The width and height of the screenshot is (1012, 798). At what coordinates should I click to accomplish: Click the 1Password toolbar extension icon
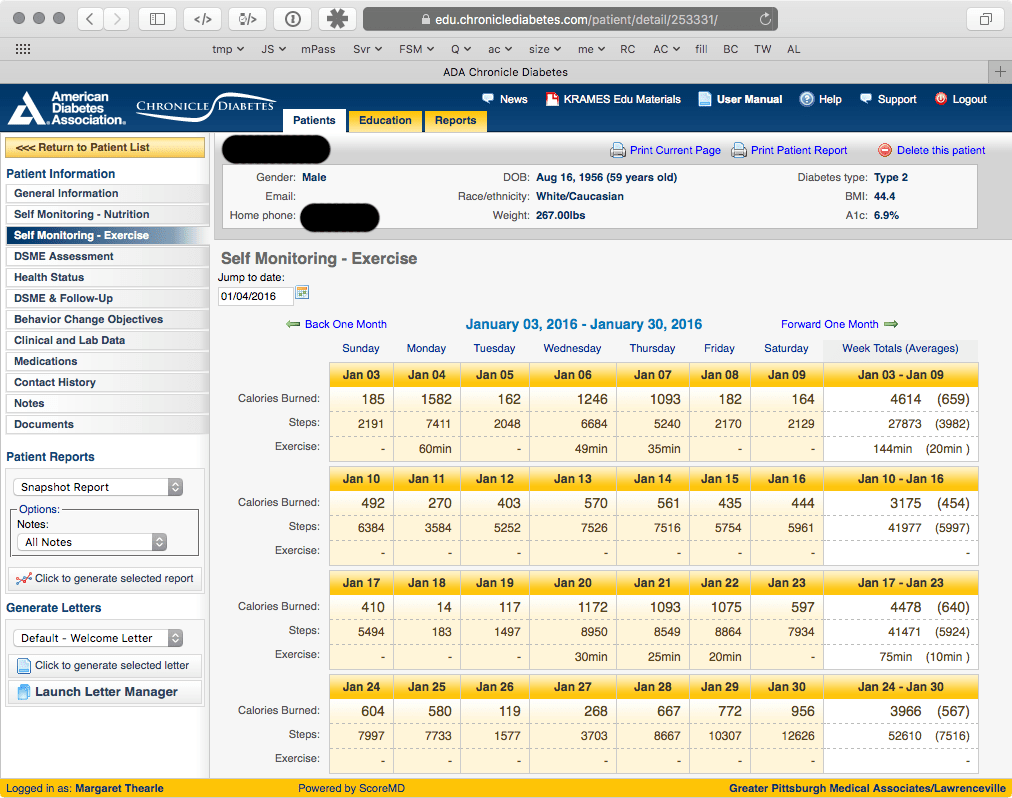(293, 19)
